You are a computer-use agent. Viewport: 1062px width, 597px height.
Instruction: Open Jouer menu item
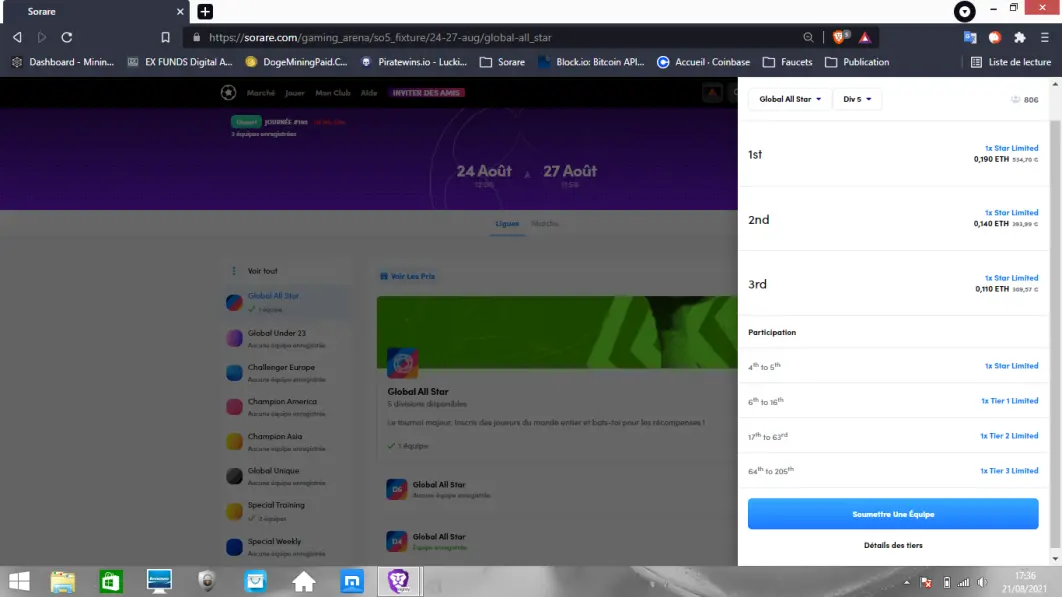pyautogui.click(x=295, y=93)
